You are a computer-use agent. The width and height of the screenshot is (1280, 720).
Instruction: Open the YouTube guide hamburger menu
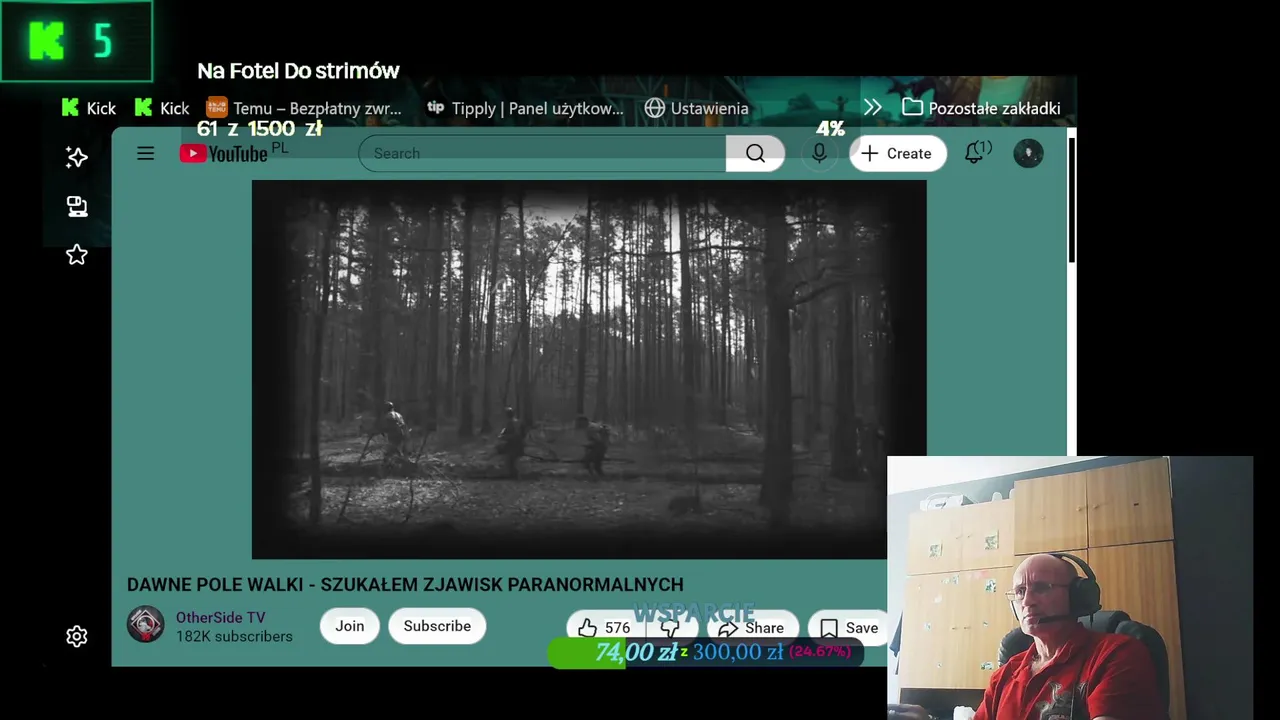point(146,153)
